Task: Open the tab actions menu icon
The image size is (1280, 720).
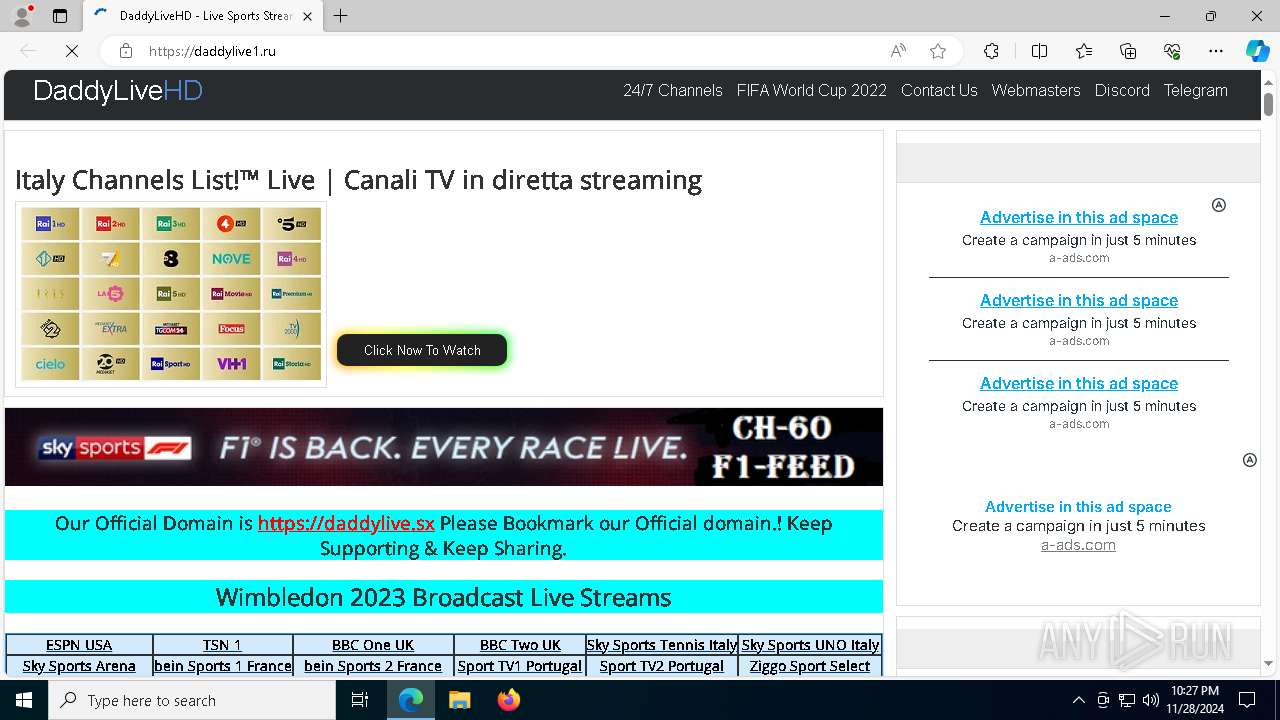Action: point(60,16)
